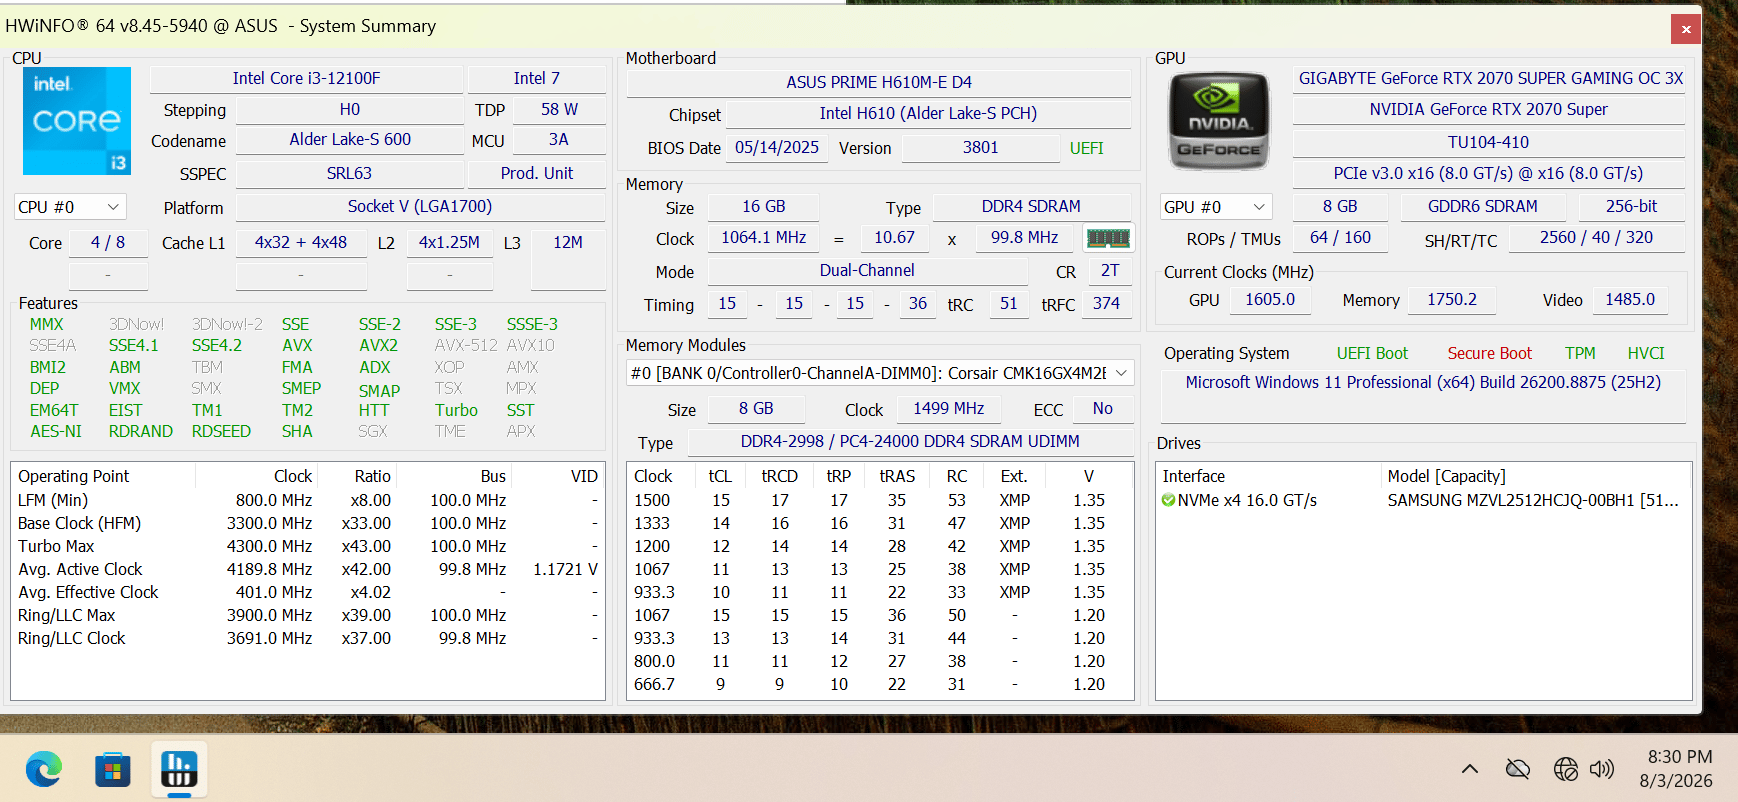Click the Dual-Channel mode field
The height and width of the screenshot is (802, 1738).
coord(867,270)
